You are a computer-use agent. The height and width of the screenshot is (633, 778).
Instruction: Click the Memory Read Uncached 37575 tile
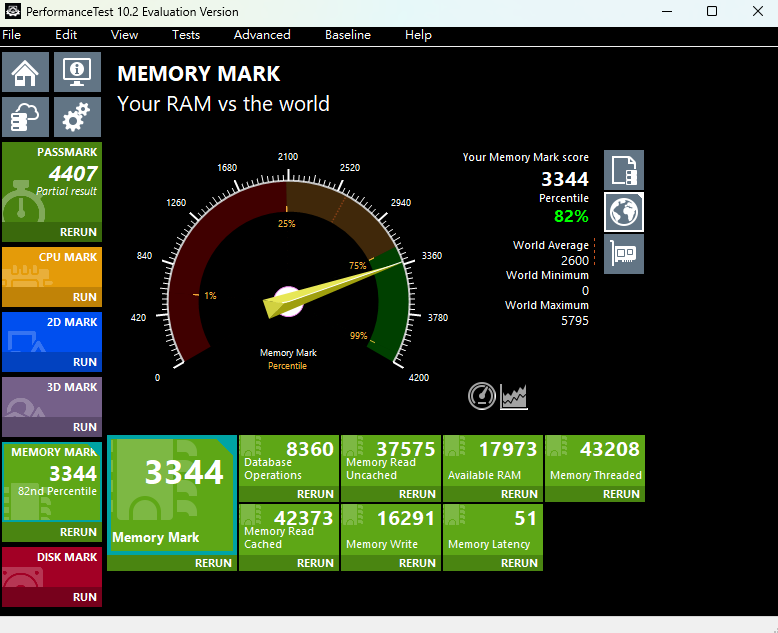tap(391, 461)
